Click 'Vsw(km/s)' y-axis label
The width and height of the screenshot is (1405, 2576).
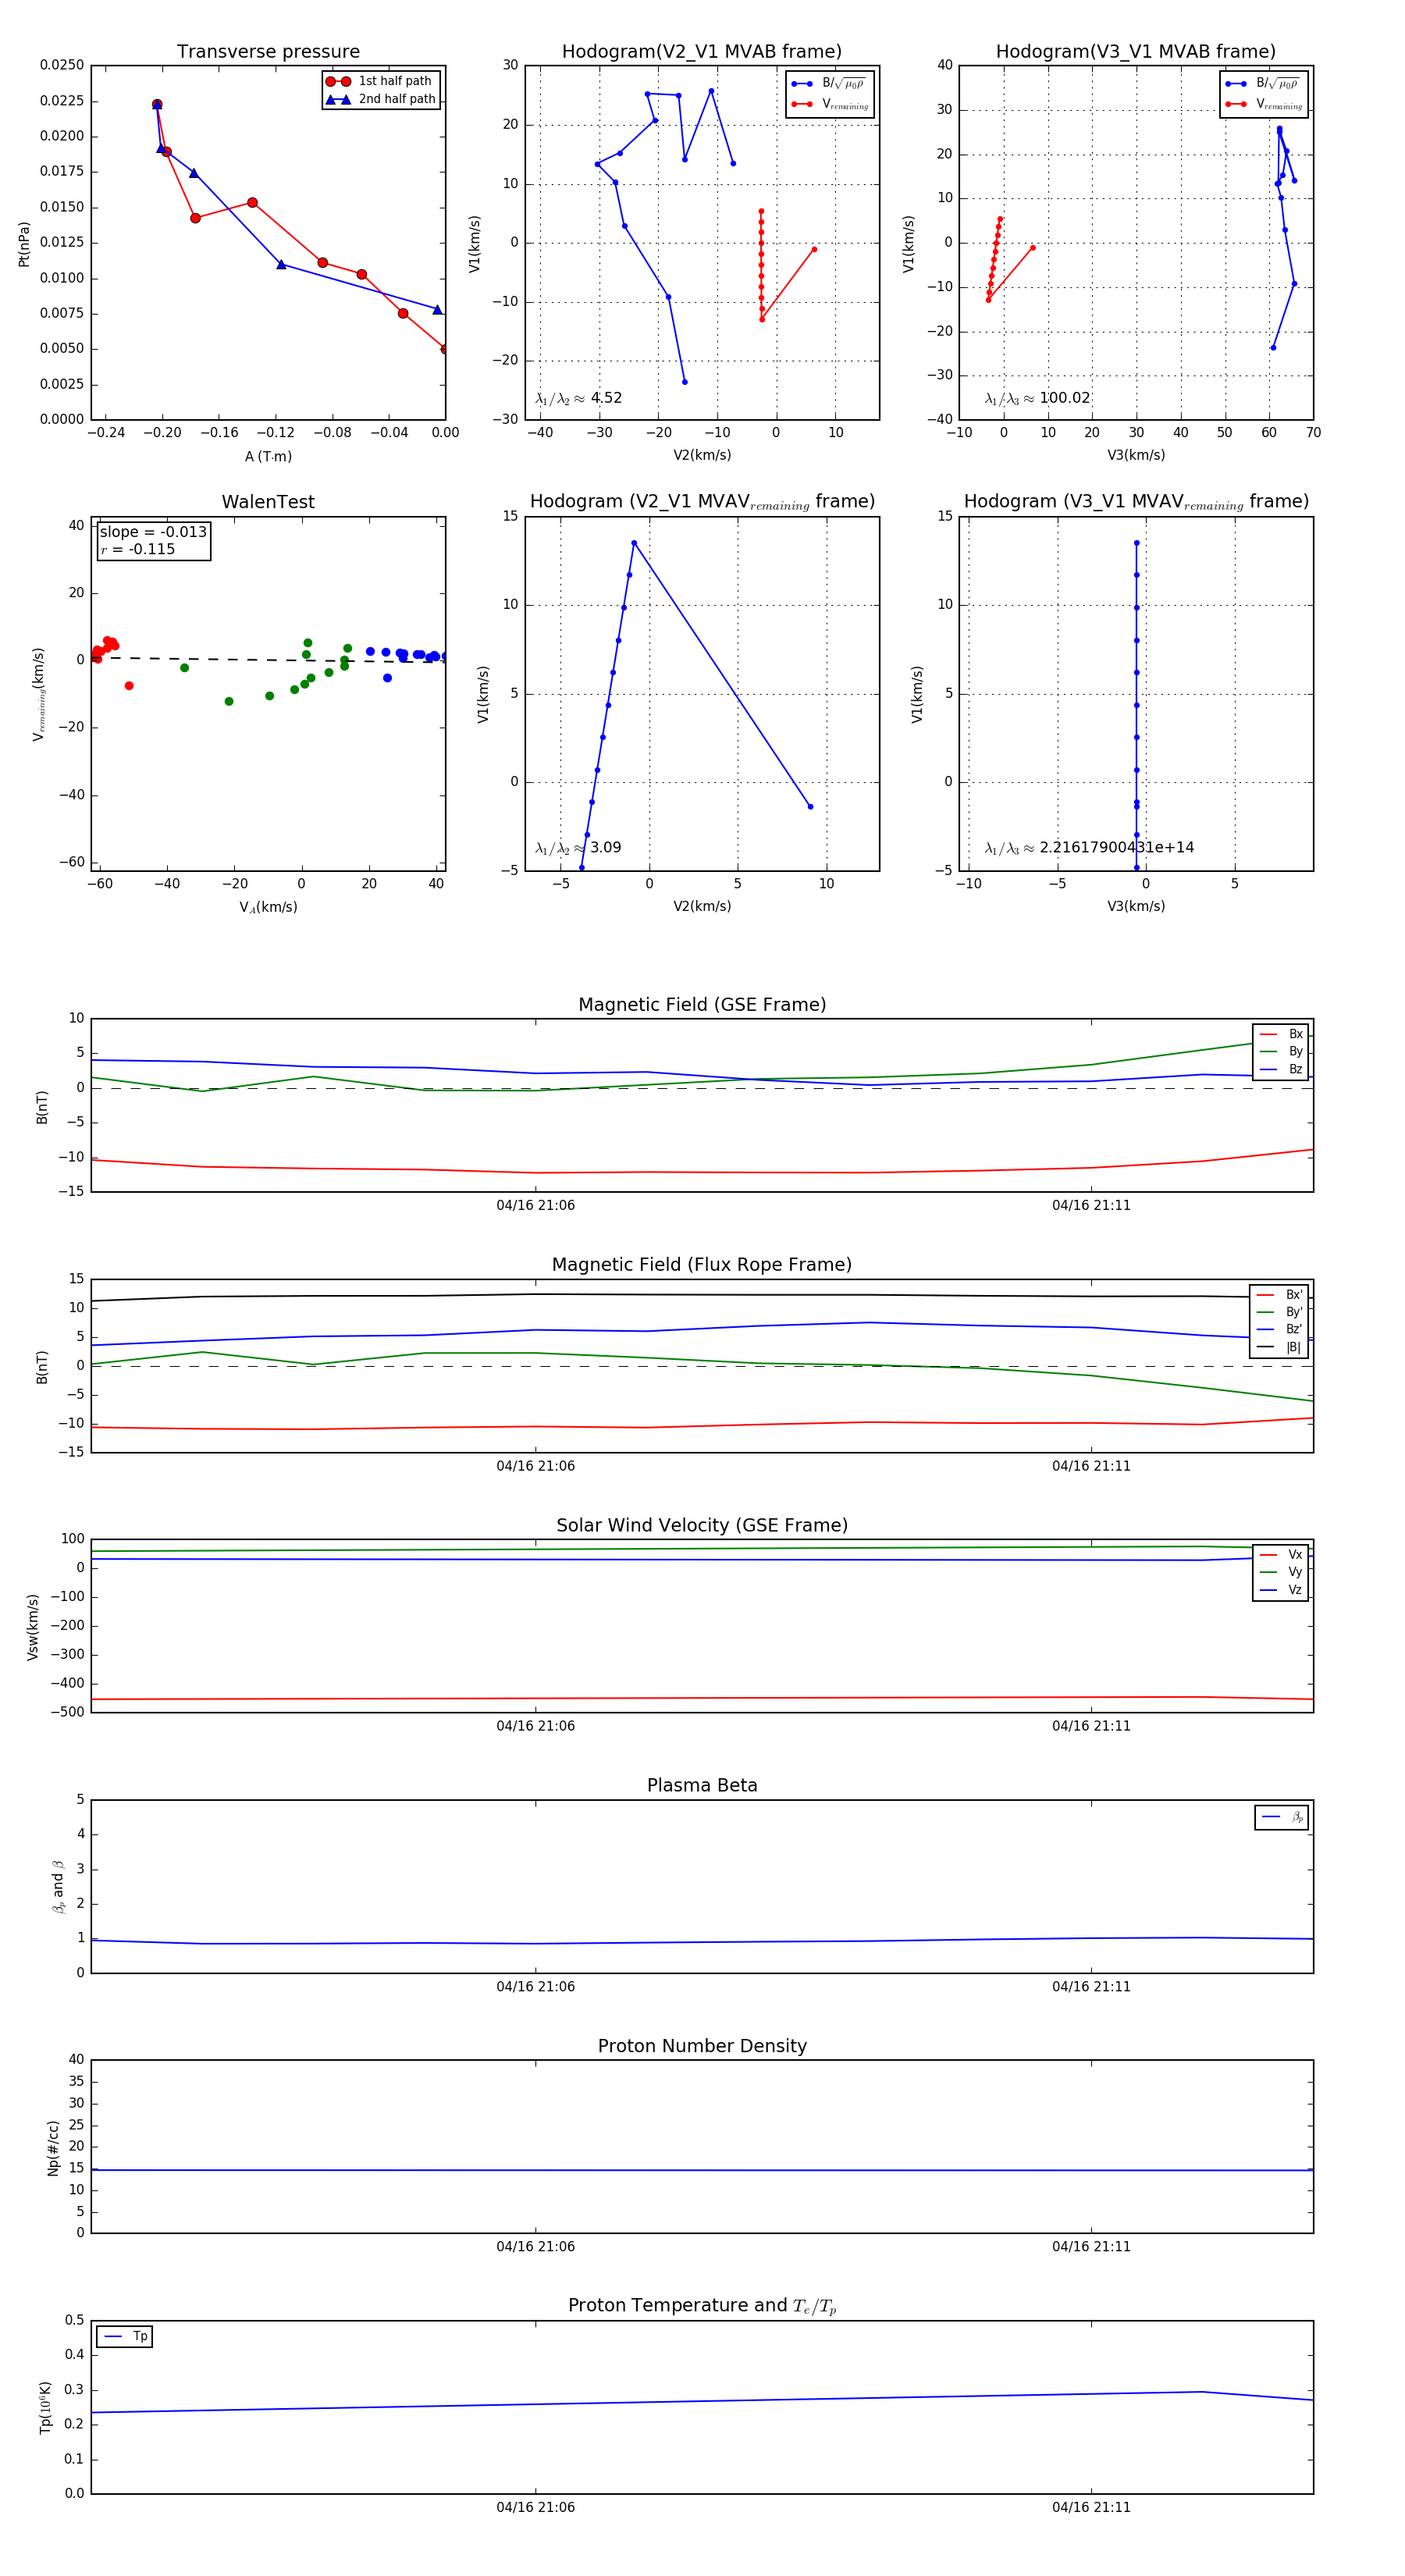point(33,1627)
